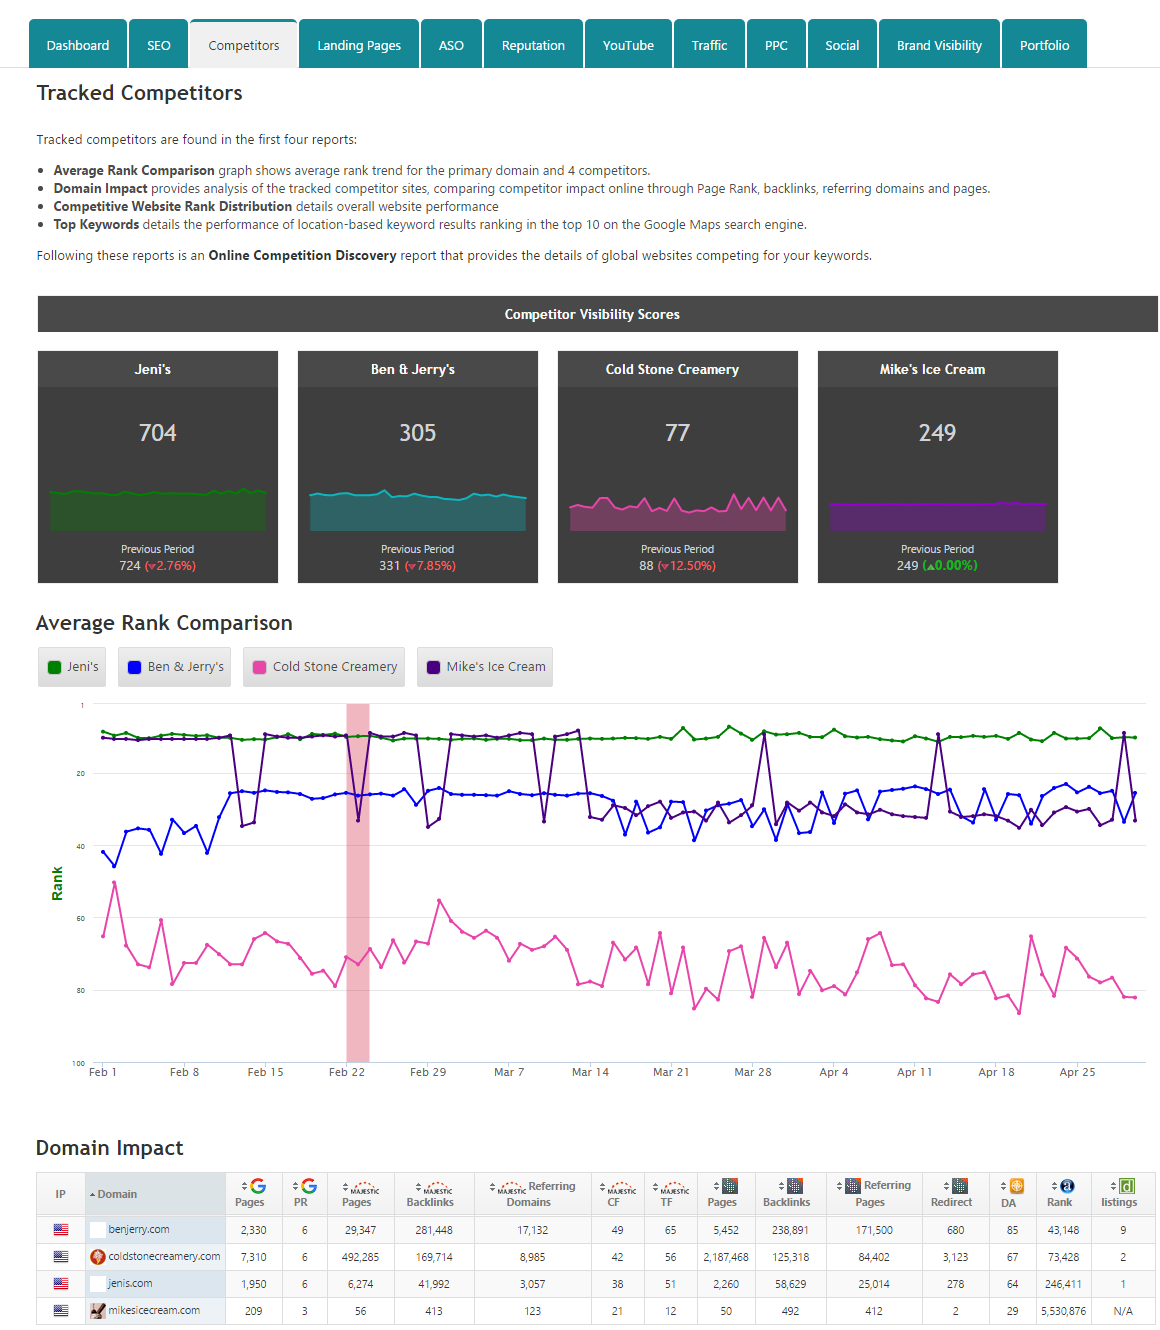Open mikesicecream.com domain link
Viewport: 1160px width, 1330px height.
[154, 1311]
